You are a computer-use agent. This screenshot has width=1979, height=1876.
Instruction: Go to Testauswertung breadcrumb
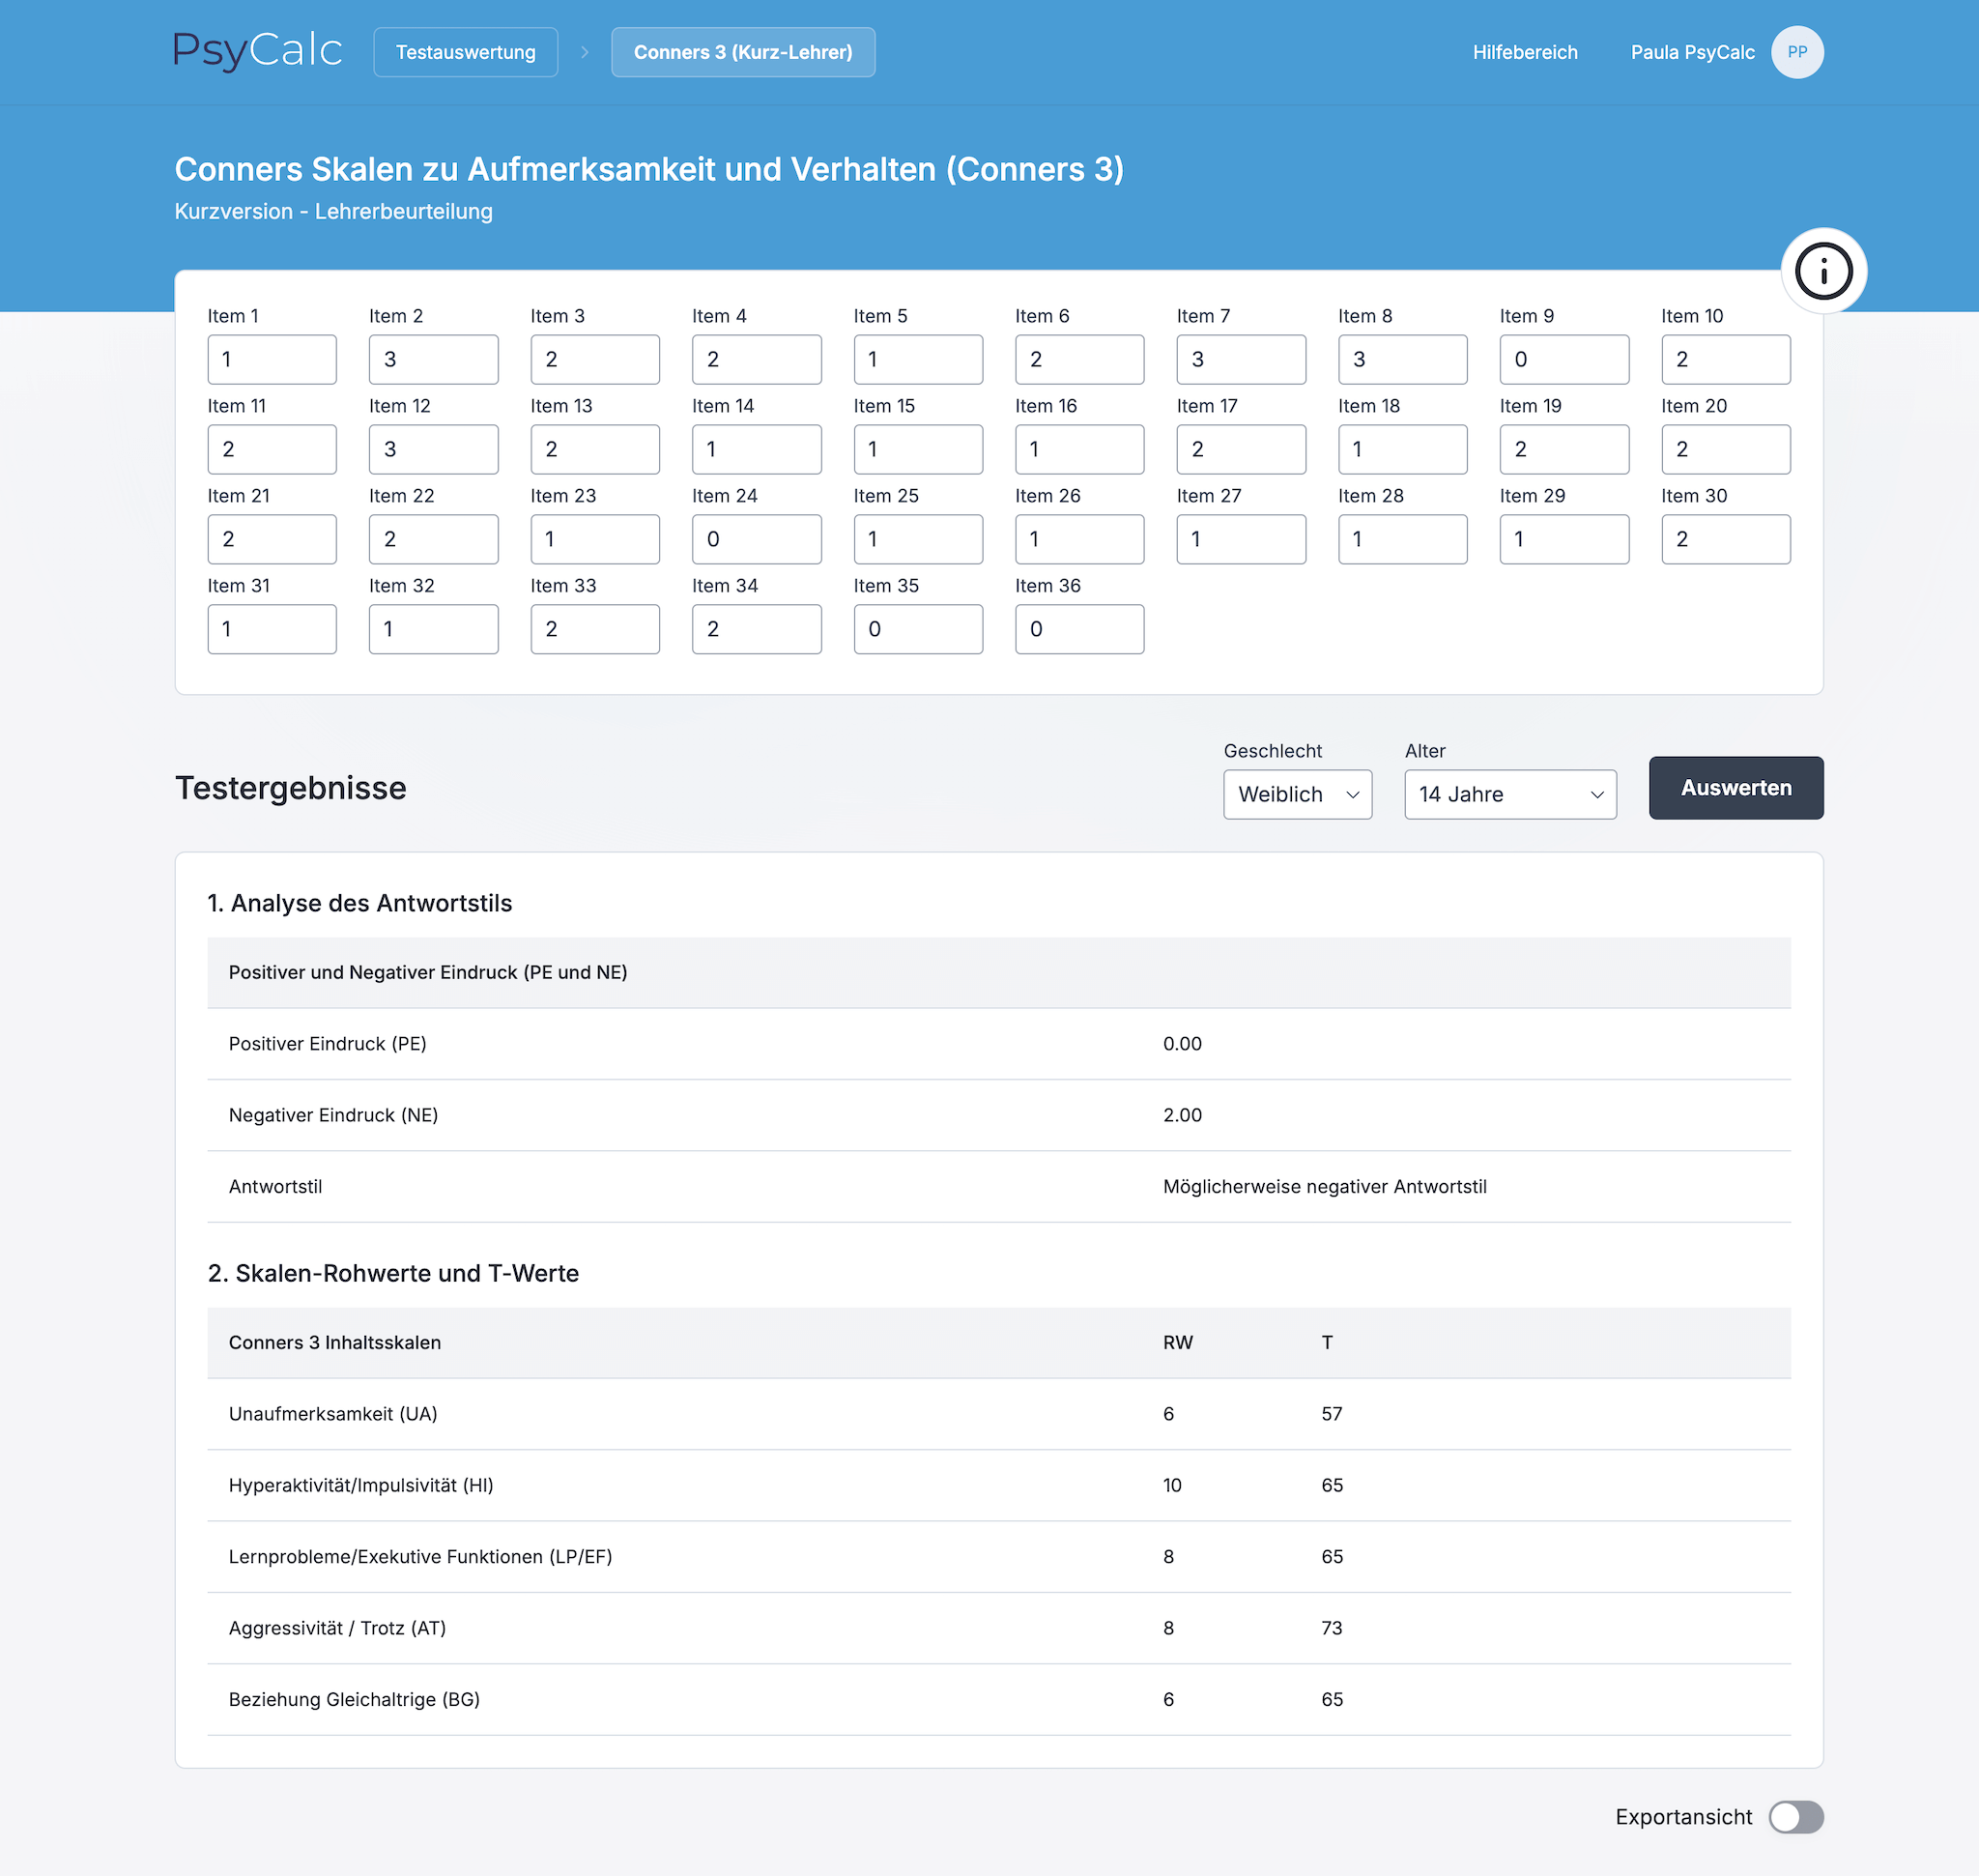tap(465, 52)
